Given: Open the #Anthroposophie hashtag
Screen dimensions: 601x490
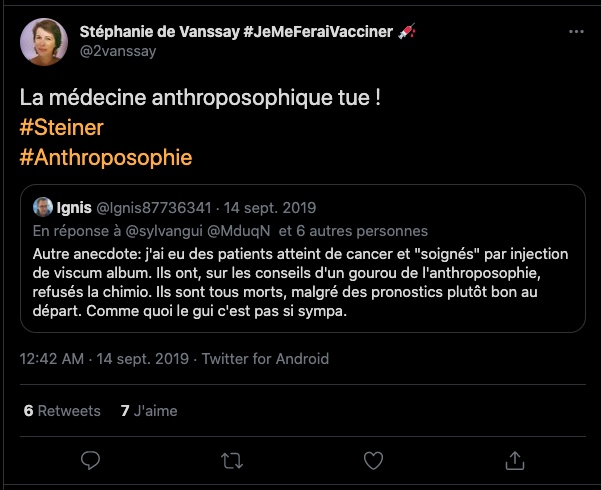Looking at the screenshot, I should 105,158.
